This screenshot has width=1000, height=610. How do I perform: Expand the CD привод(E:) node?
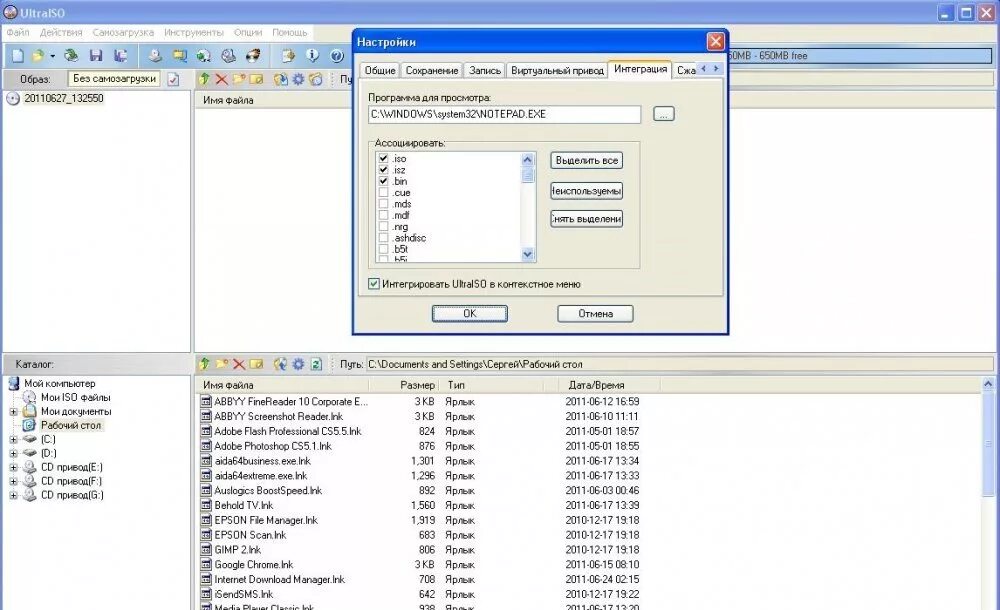(13, 468)
